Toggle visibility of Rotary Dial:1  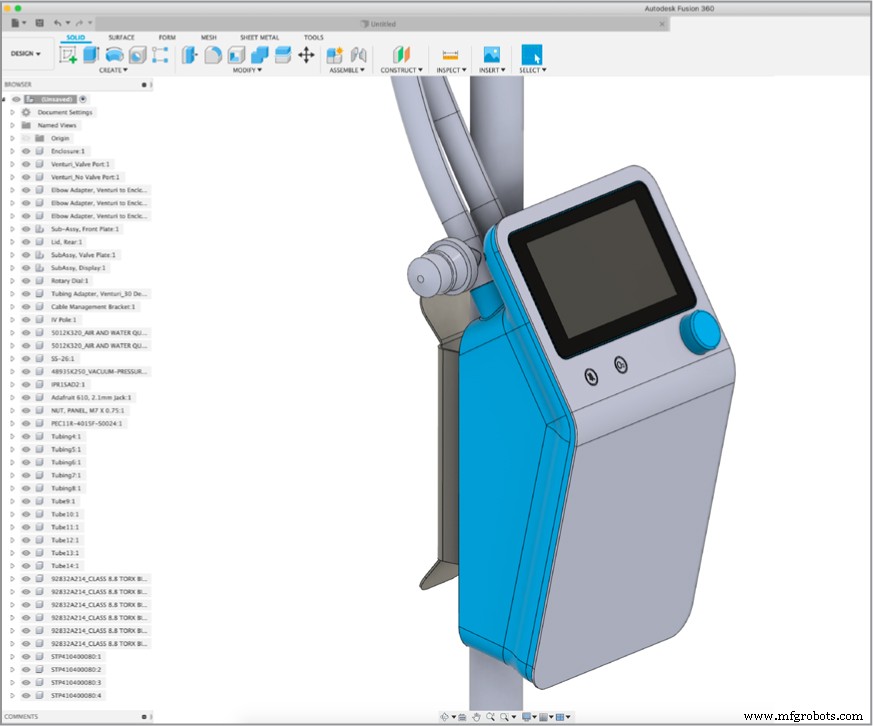[25, 281]
